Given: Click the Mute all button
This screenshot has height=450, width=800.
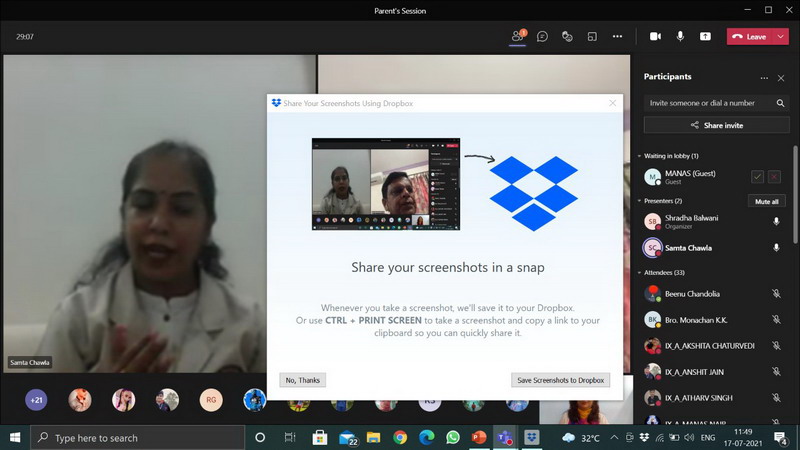Looking at the screenshot, I should (x=766, y=202).
